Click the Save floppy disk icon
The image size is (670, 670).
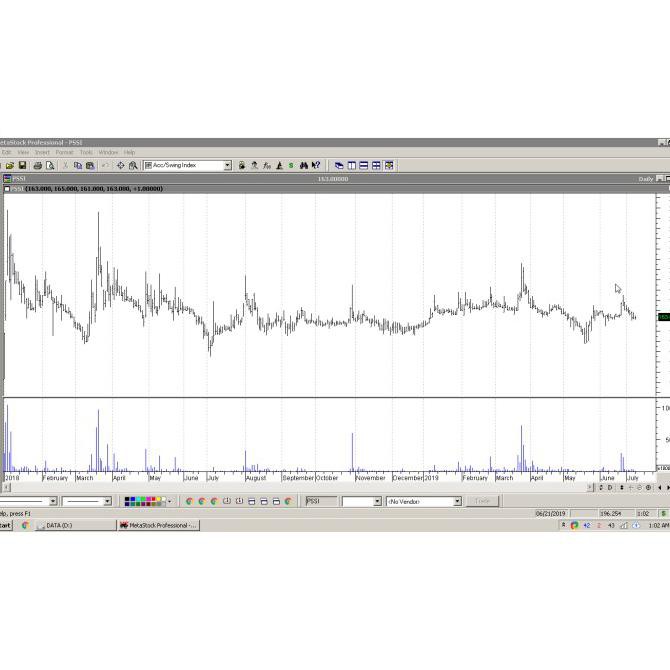[22, 165]
